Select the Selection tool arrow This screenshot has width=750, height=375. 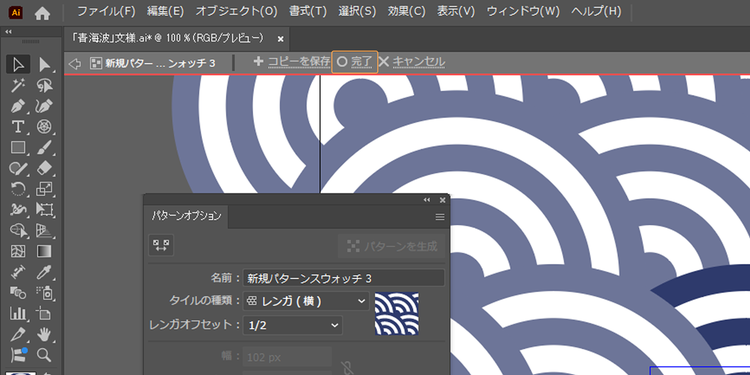(18, 64)
